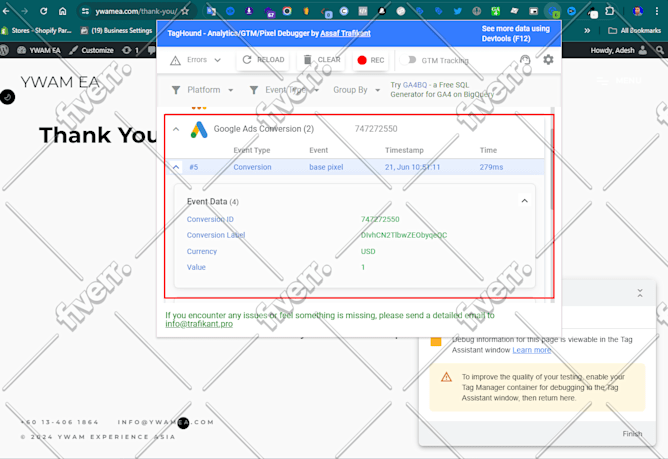
Task: Open TagHound settings gear
Action: pyautogui.click(x=548, y=60)
